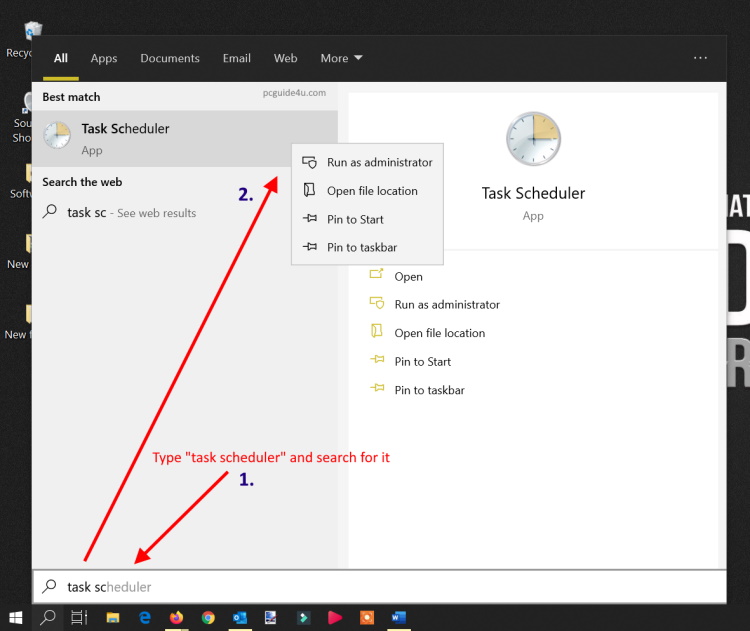Image resolution: width=750 pixels, height=631 pixels.
Task: Open Microsoft Edge from the taskbar
Action: (x=145, y=618)
